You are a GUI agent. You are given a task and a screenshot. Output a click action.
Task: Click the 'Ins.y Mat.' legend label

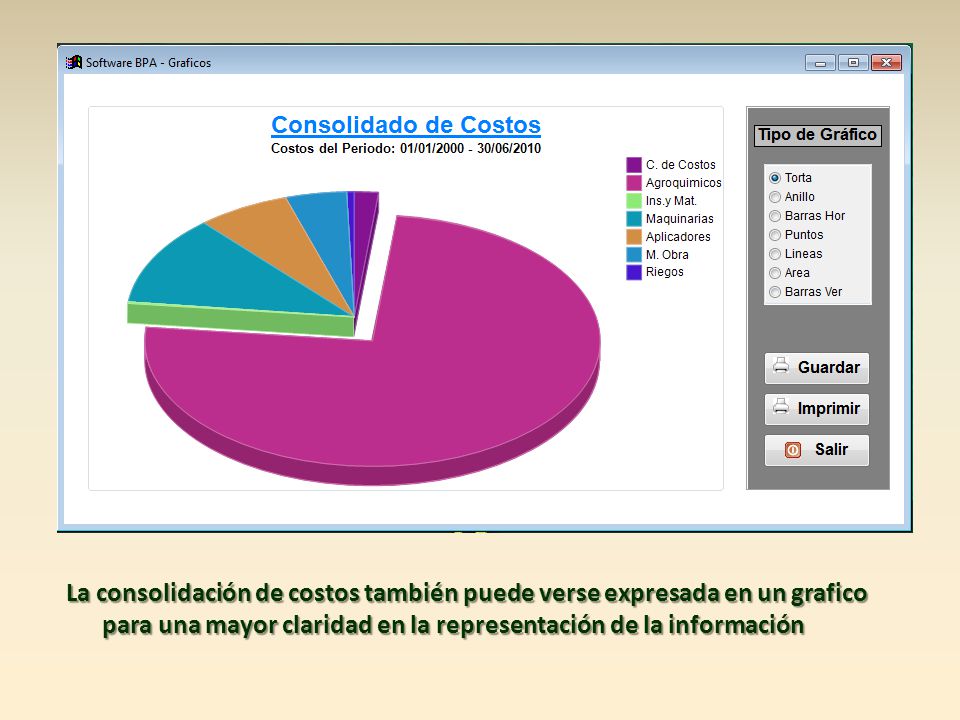point(671,201)
